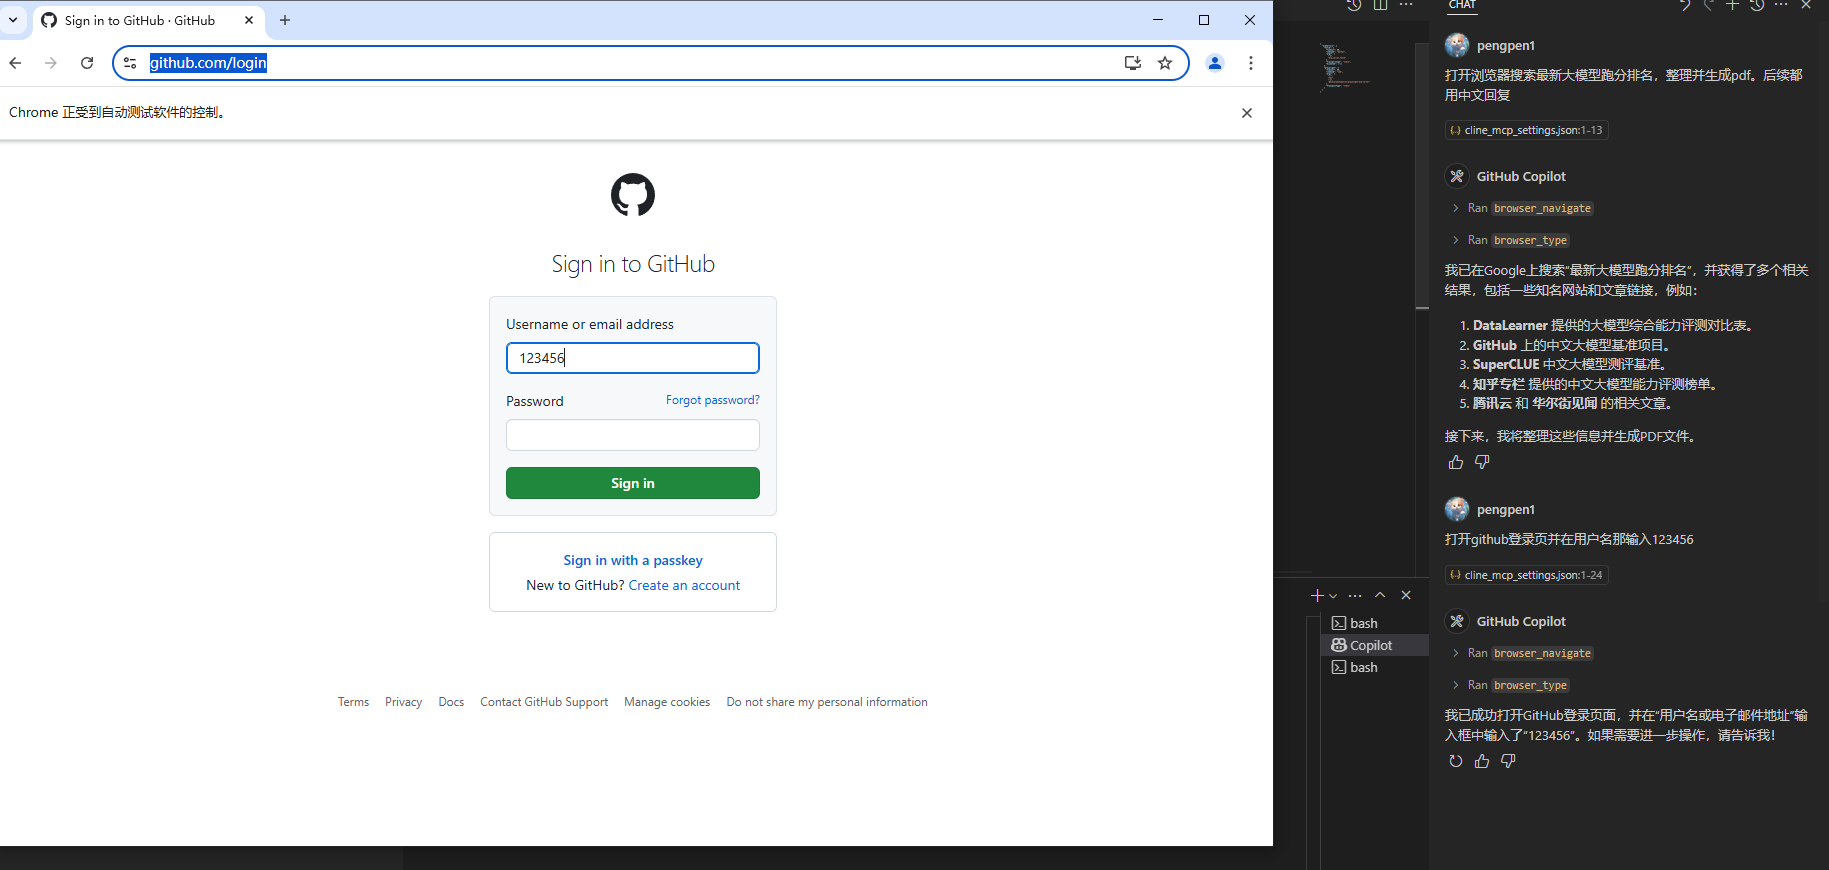The height and width of the screenshot is (870, 1829).
Task: Open Chrome's three-dot menu
Action: coord(1251,63)
